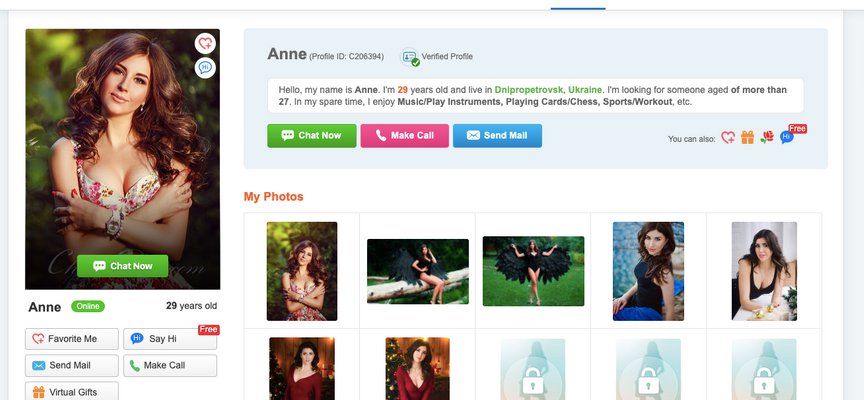Screen dimensions: 864x400
Task: Click the rose flower icon beside 'You can also'
Action: tap(766, 137)
